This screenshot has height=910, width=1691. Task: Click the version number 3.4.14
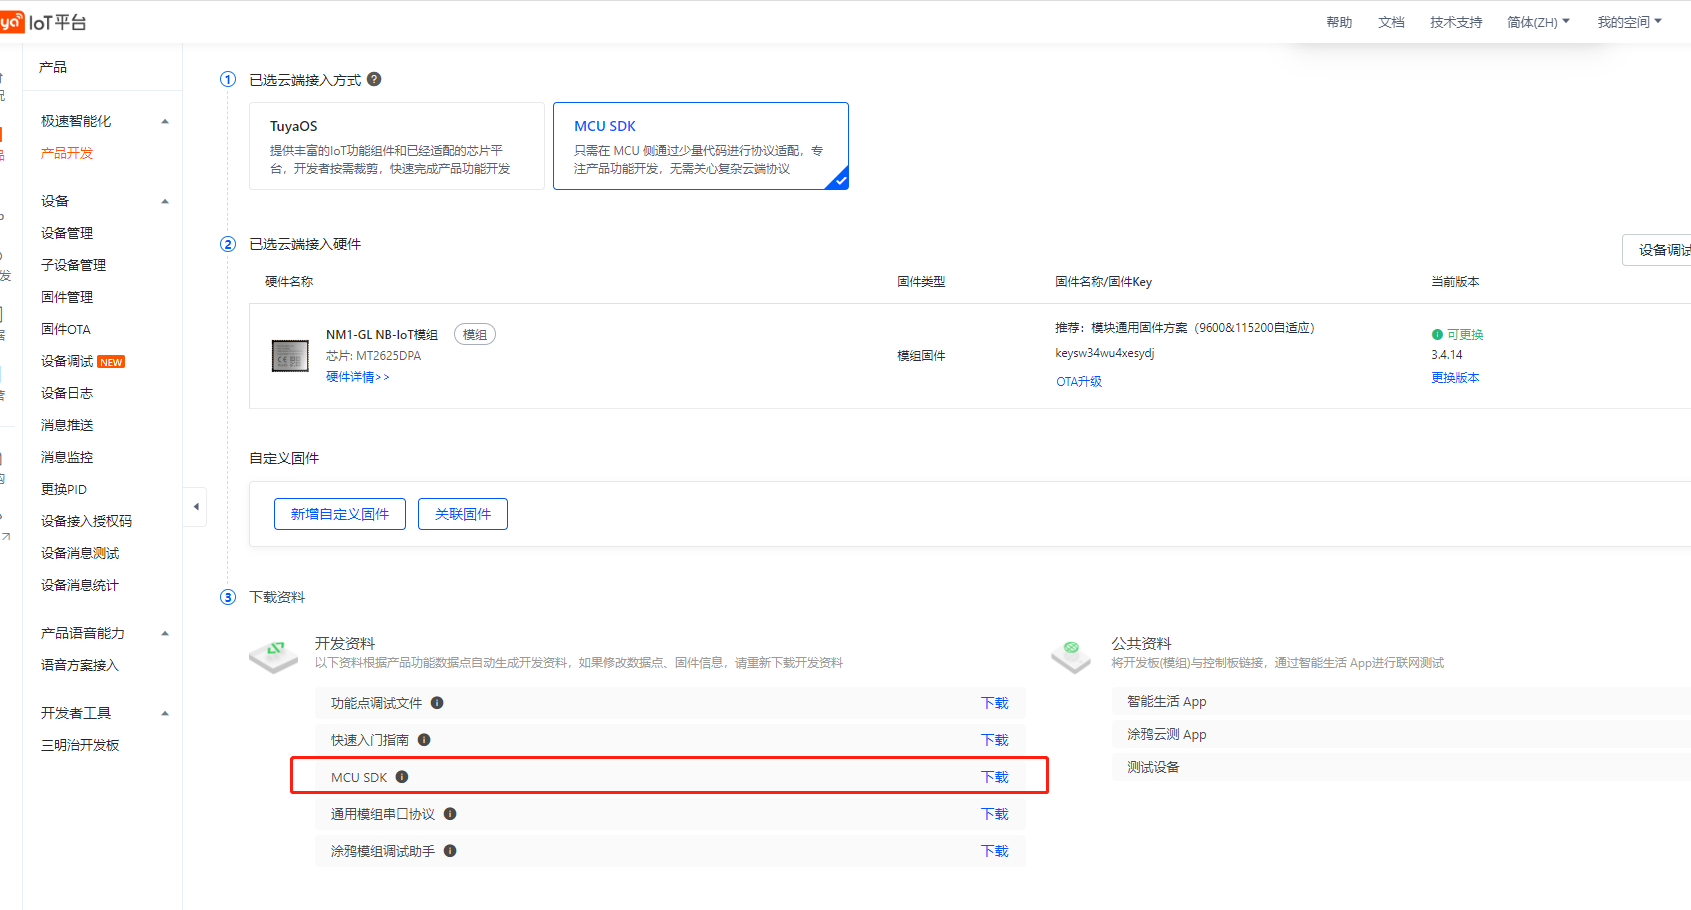[1446, 355]
